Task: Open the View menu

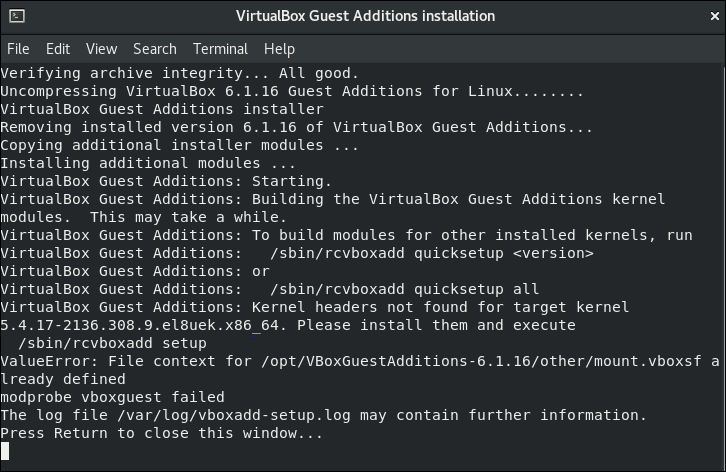Action: pyautogui.click(x=101, y=49)
